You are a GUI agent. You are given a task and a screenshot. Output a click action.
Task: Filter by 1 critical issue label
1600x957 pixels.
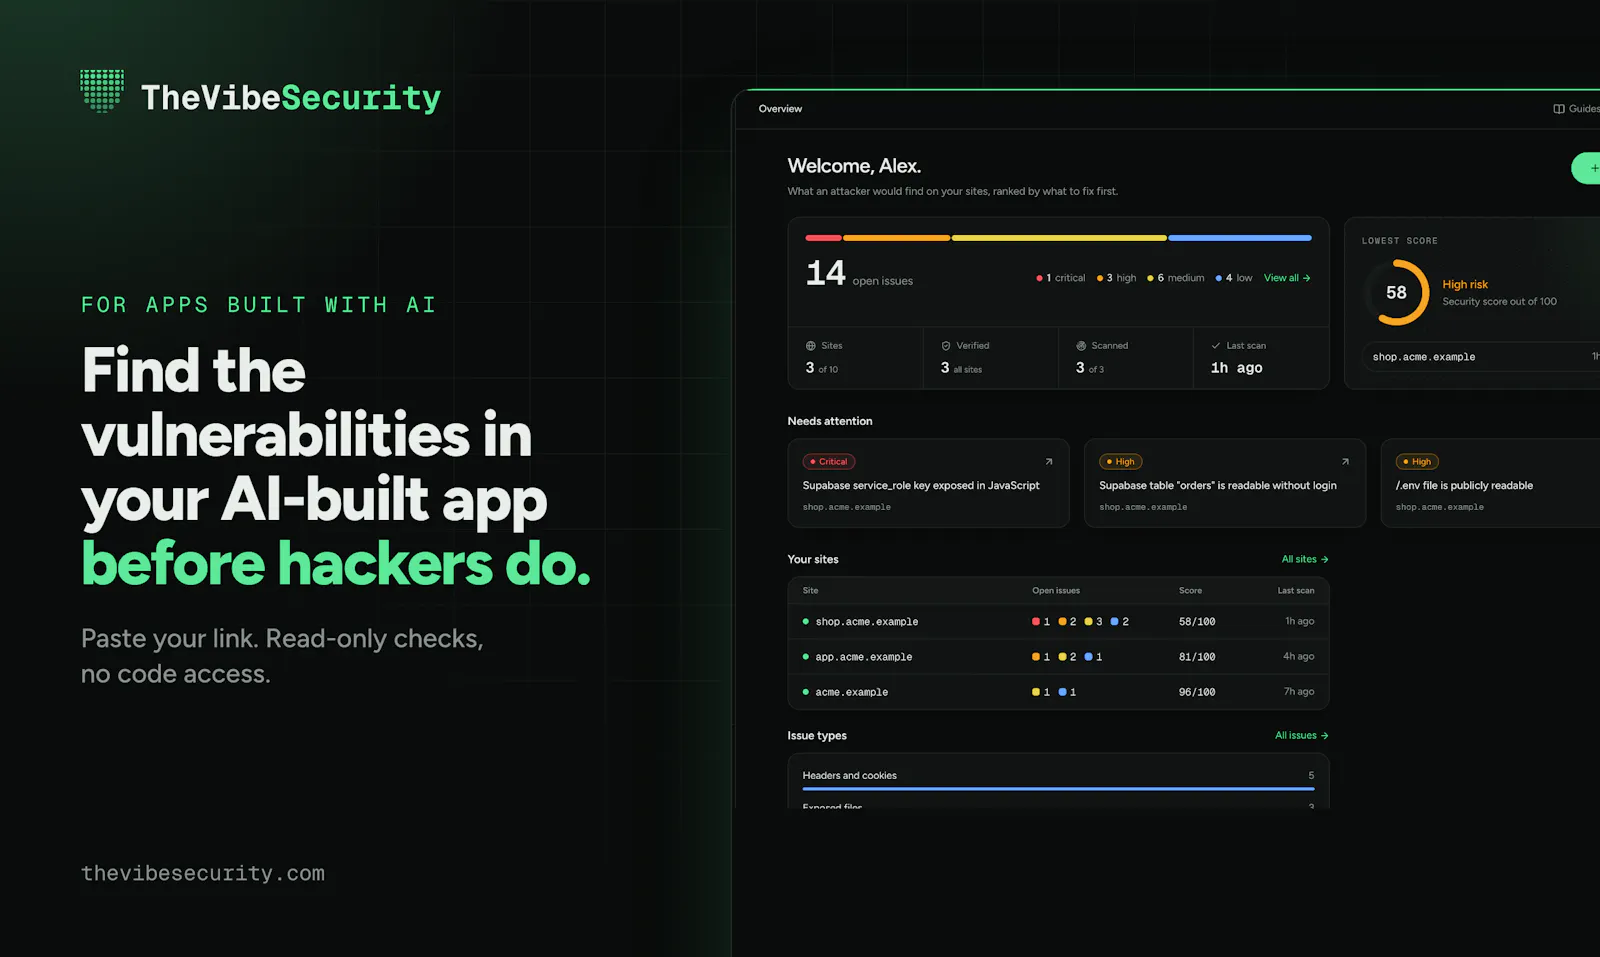point(1061,278)
